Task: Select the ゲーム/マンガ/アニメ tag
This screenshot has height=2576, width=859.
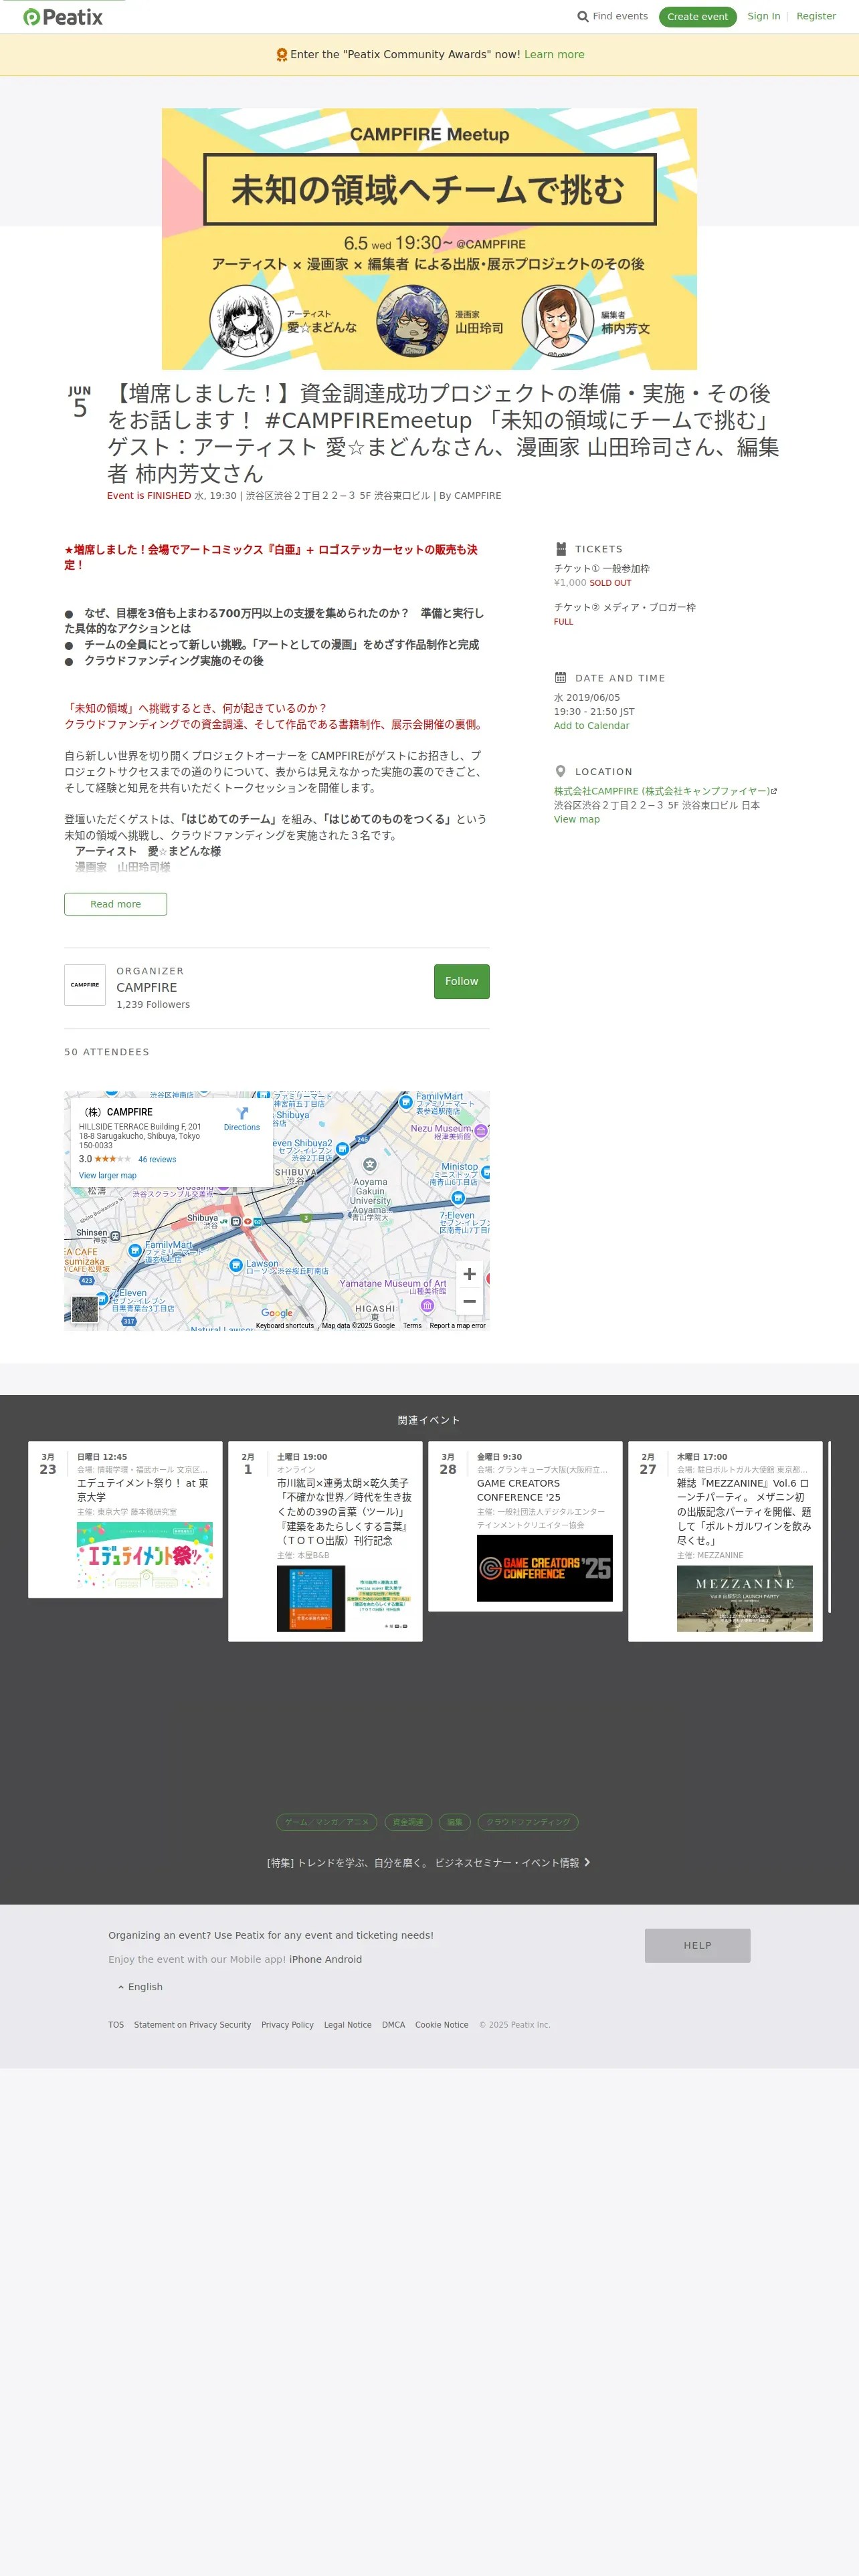Action: coord(326,1822)
